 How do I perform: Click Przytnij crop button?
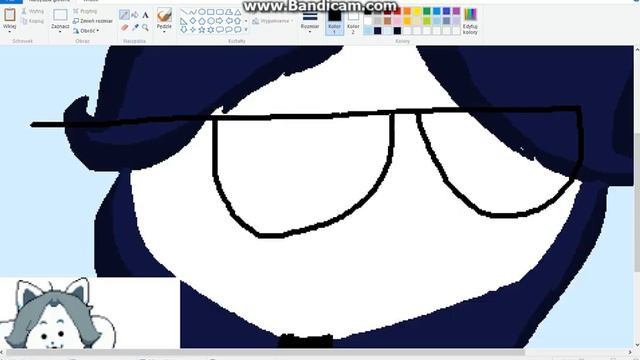pos(85,11)
